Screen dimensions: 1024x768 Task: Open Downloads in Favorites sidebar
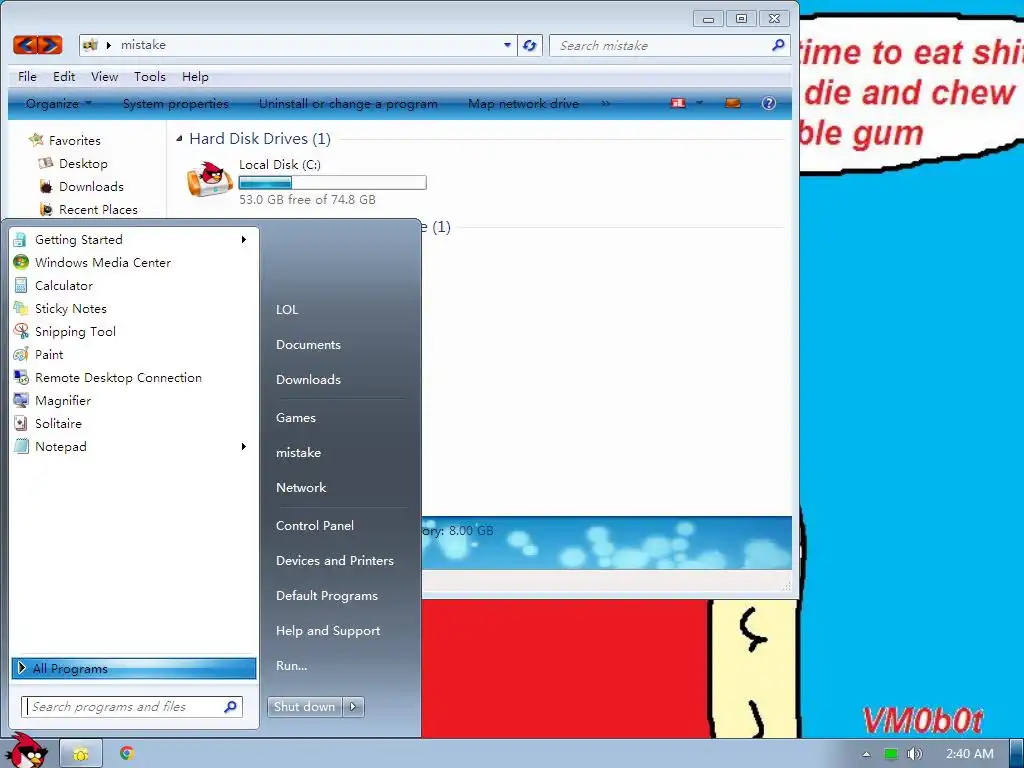91,187
